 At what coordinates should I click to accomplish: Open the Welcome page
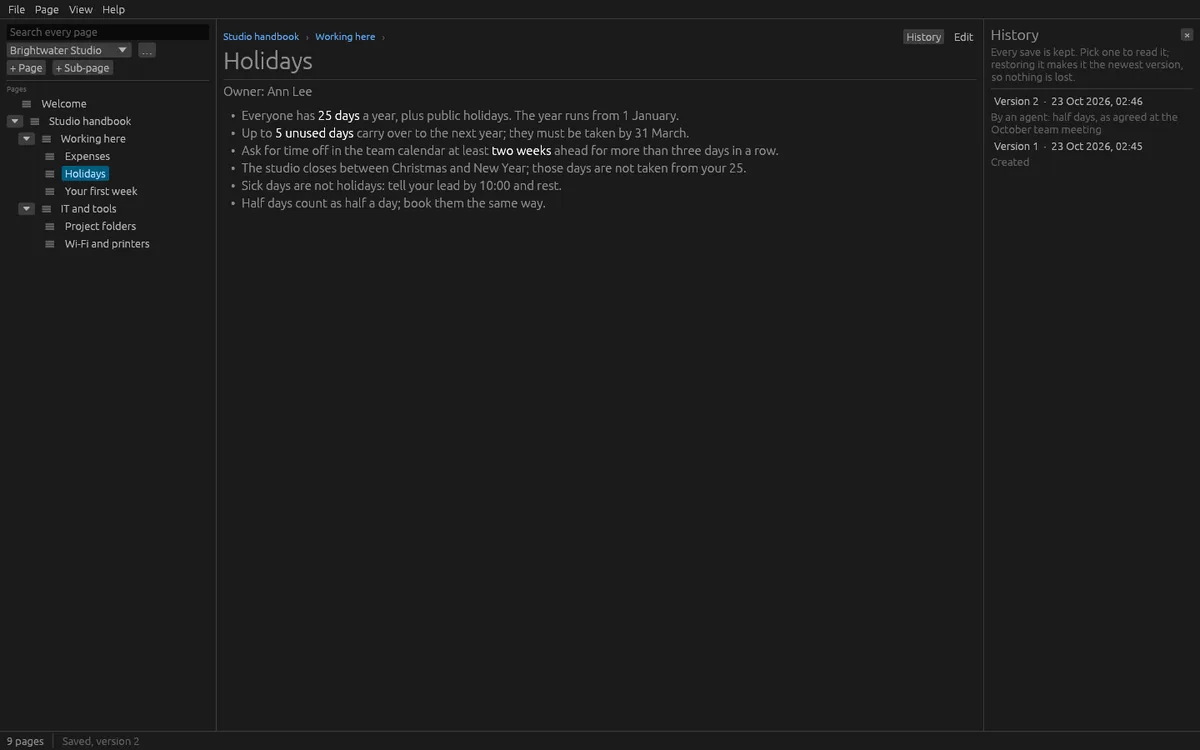(x=64, y=104)
